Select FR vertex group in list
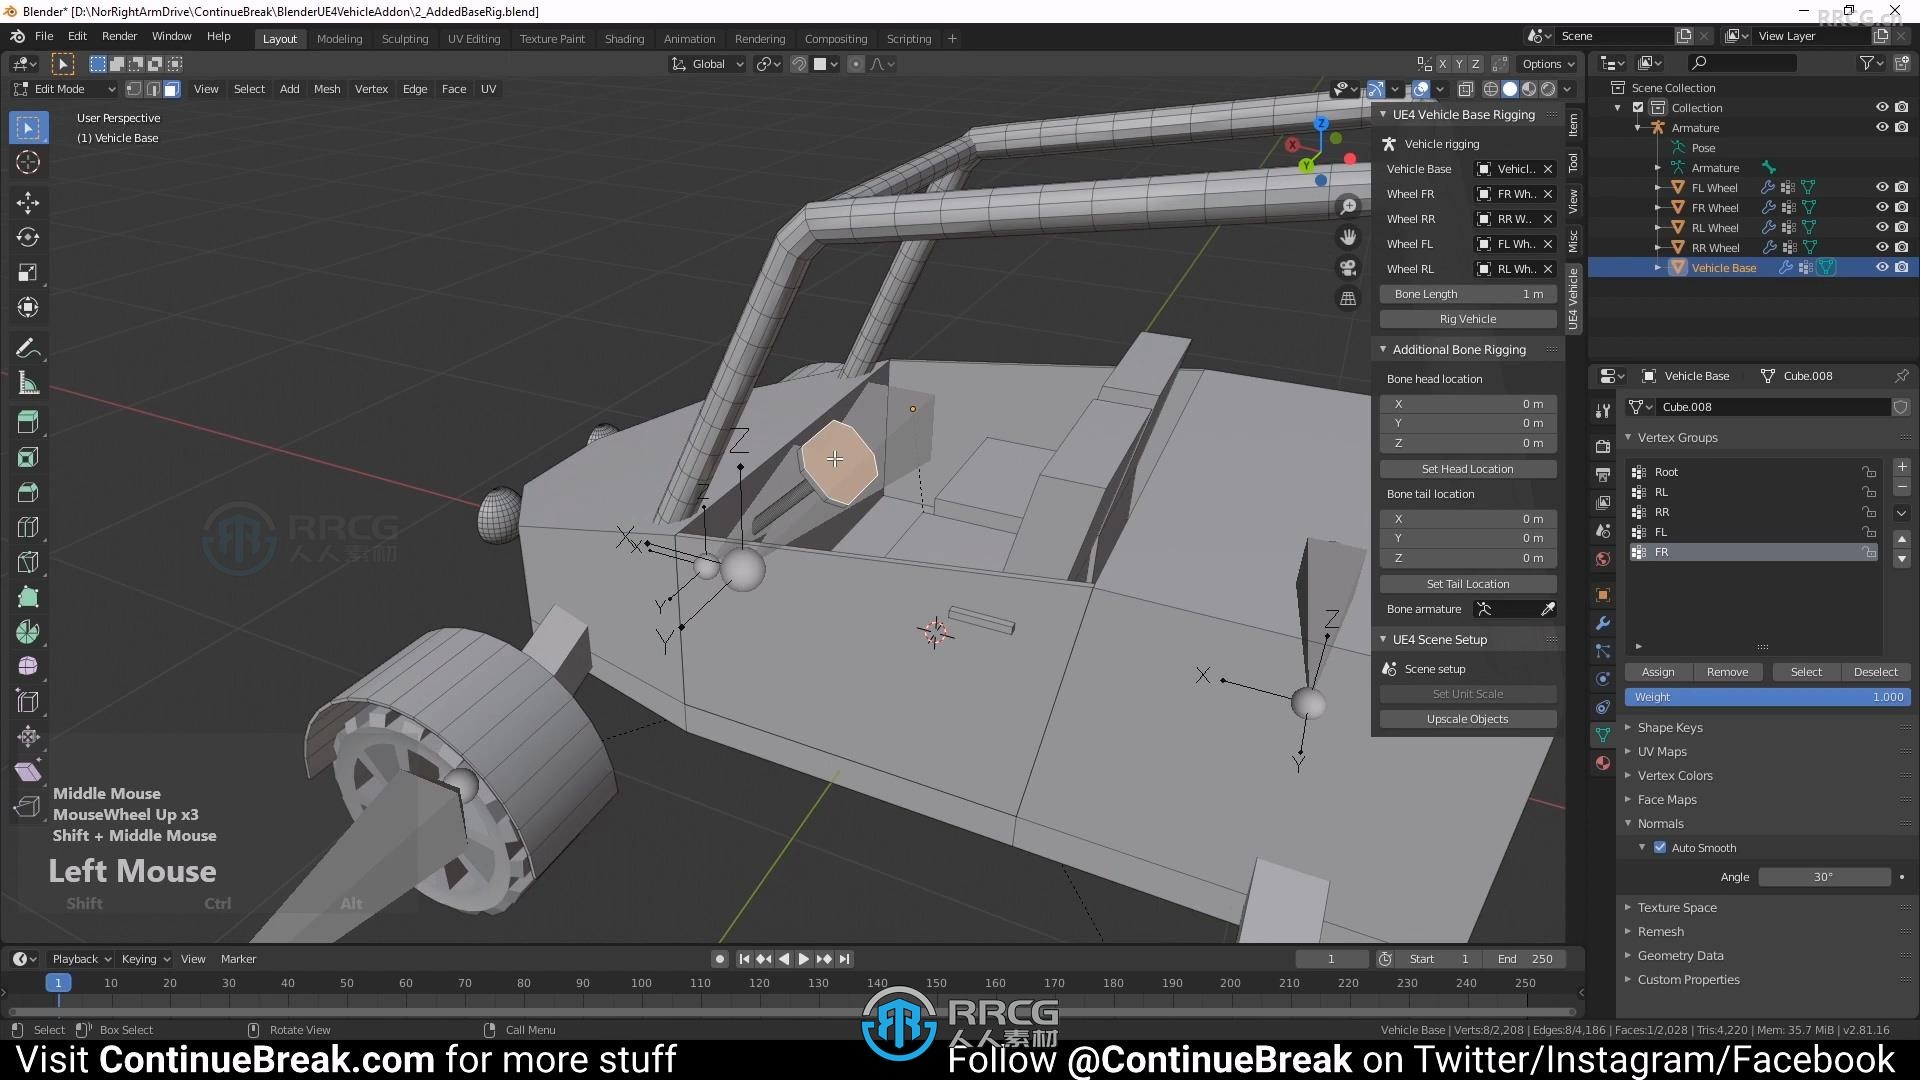This screenshot has width=1920, height=1080. 1741,551
